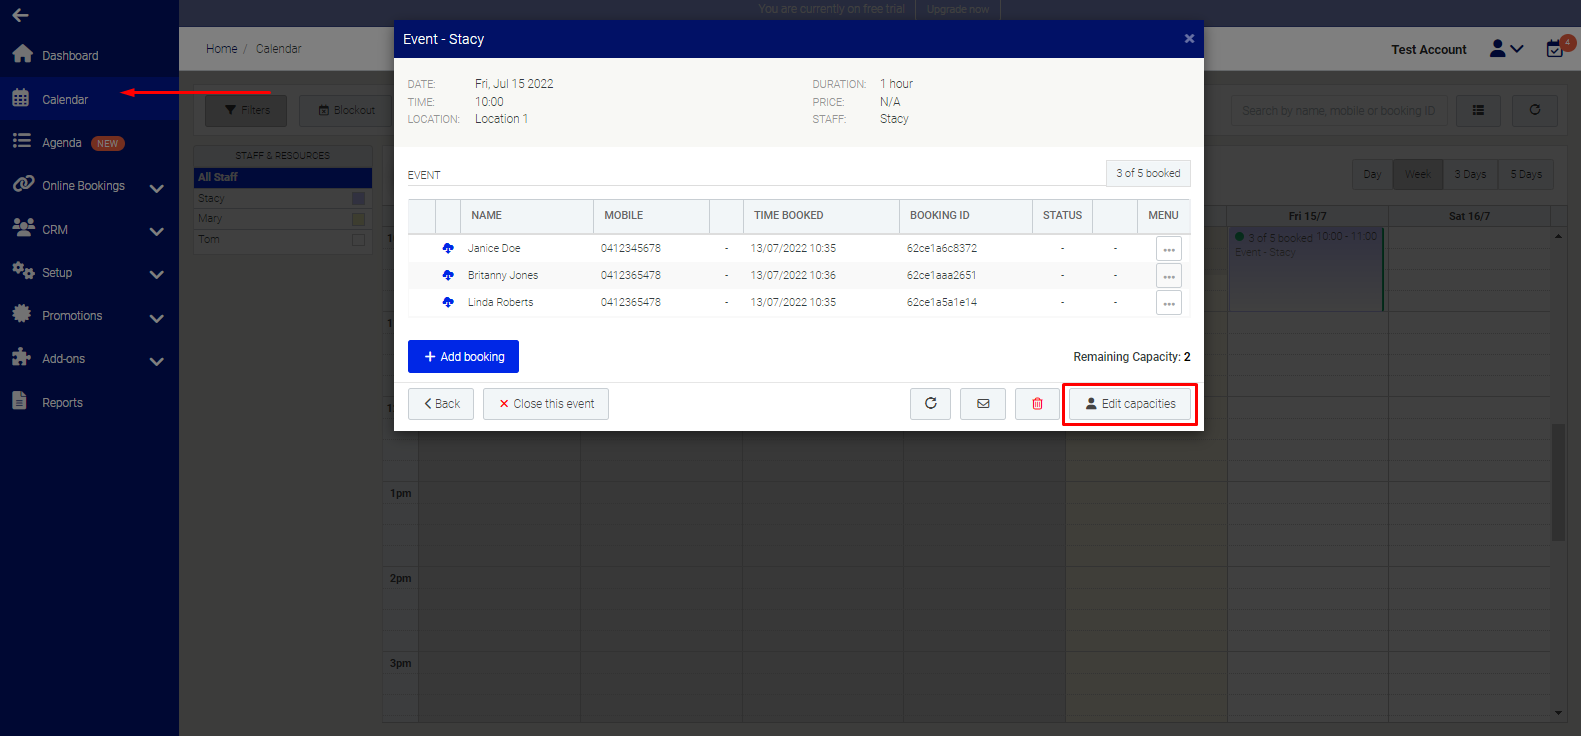Open the Dashboard home icon

tap(22, 54)
